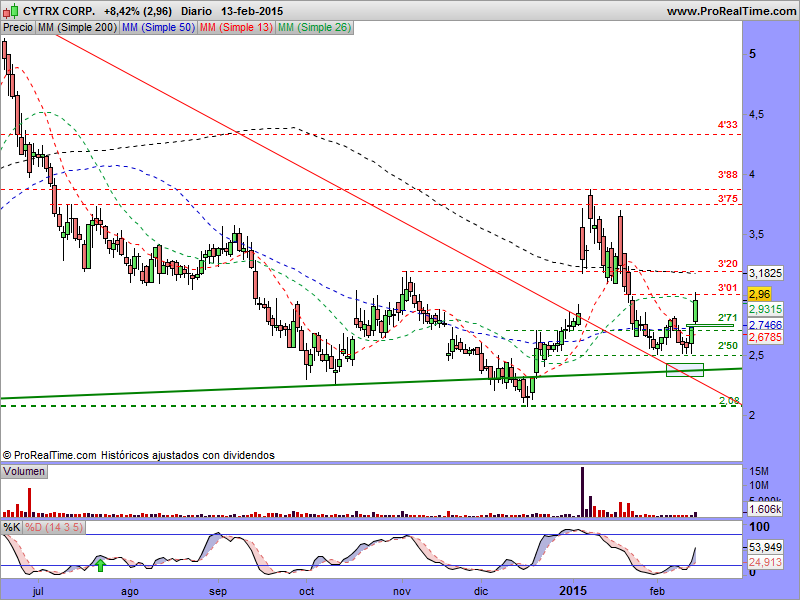Click the Diario timeframe text
This screenshot has width=800, height=600.
196,11
